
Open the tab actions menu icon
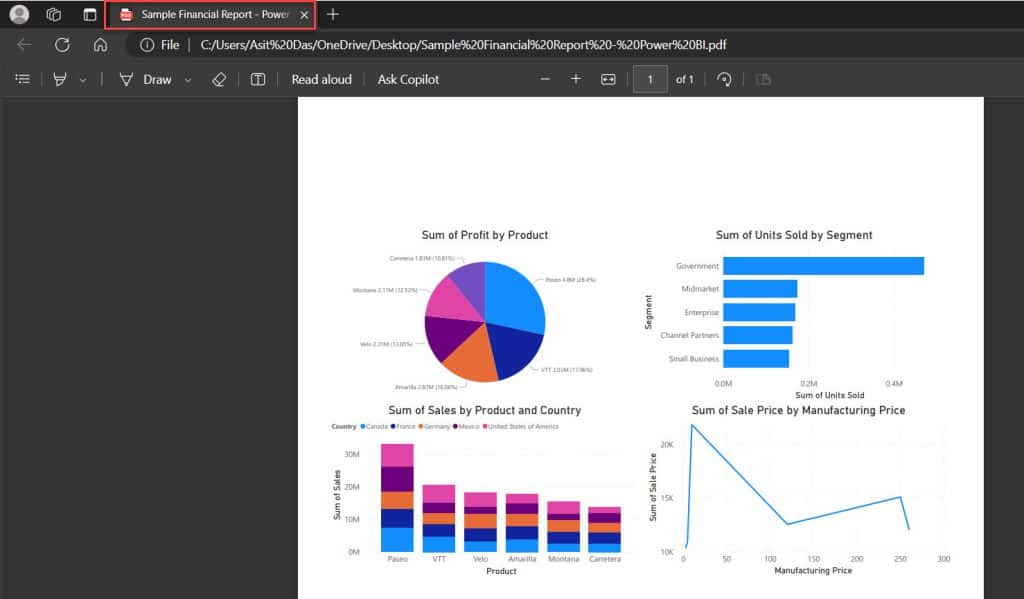point(90,14)
